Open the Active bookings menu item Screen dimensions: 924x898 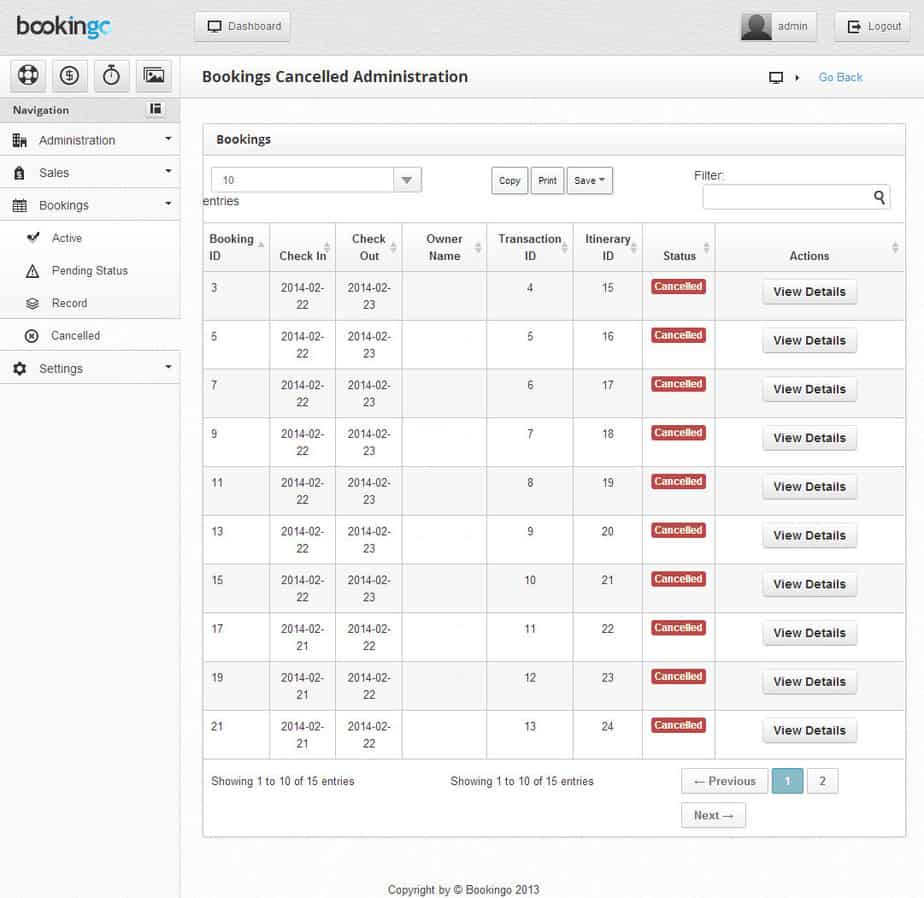coord(67,238)
